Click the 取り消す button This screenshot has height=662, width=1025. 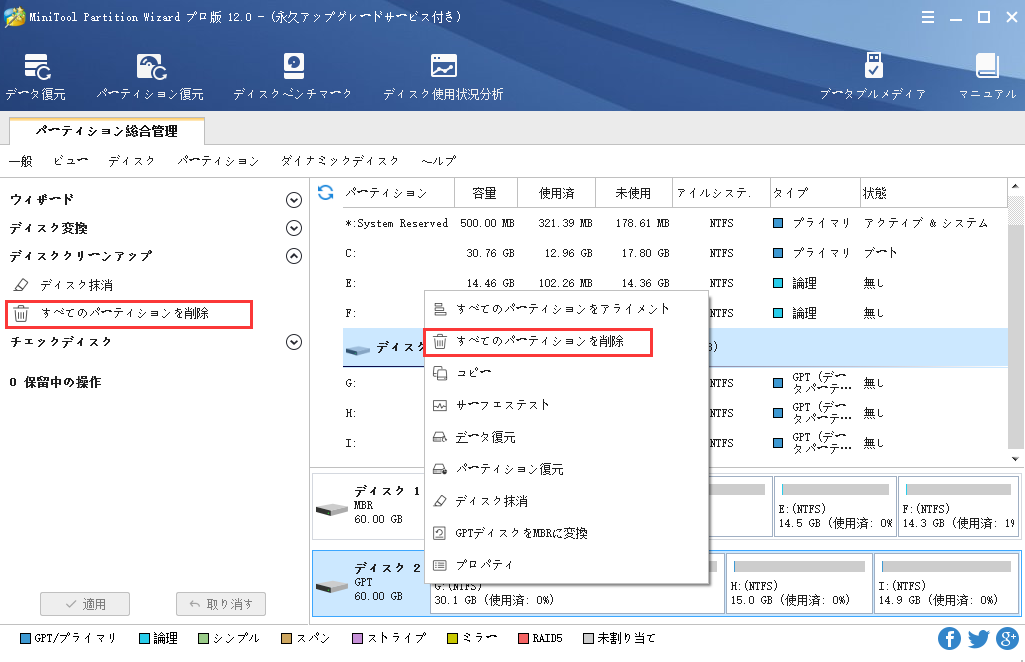point(221,604)
